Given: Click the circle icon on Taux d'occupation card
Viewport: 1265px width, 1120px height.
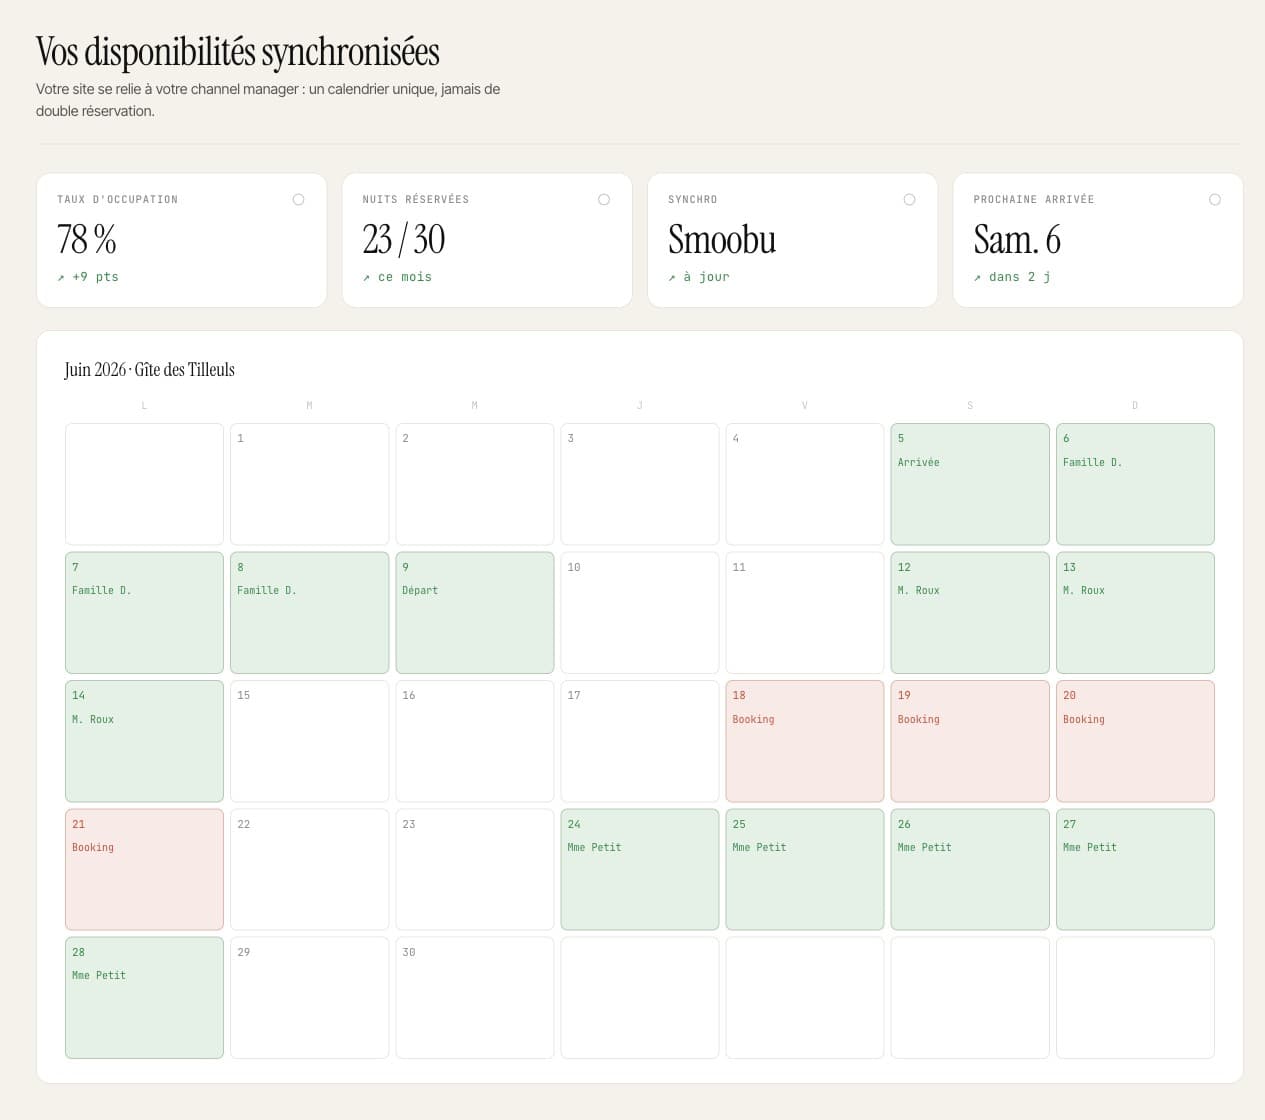Looking at the screenshot, I should 298,200.
